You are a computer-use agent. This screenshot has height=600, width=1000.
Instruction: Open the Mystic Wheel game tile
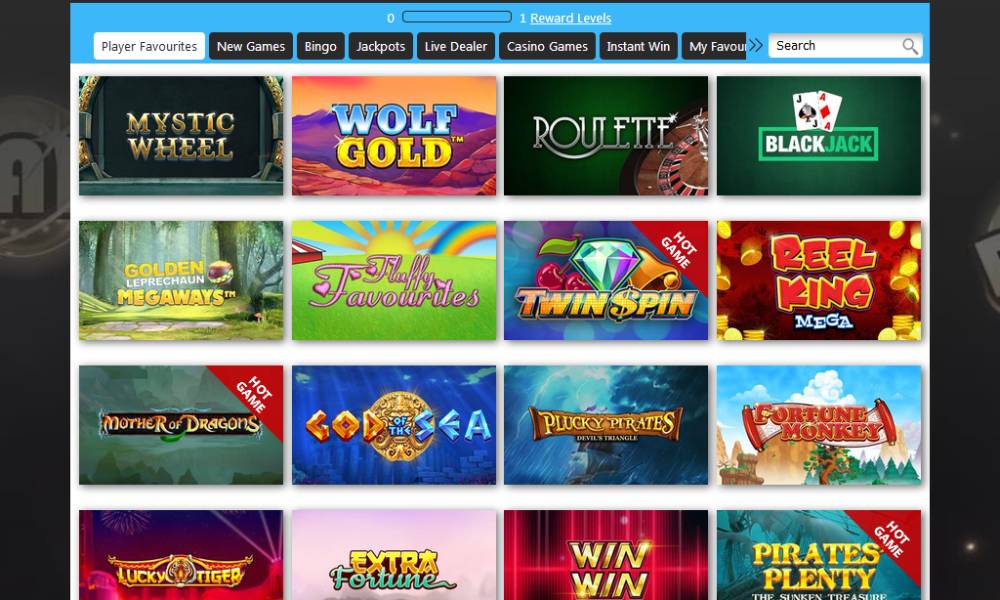point(181,136)
